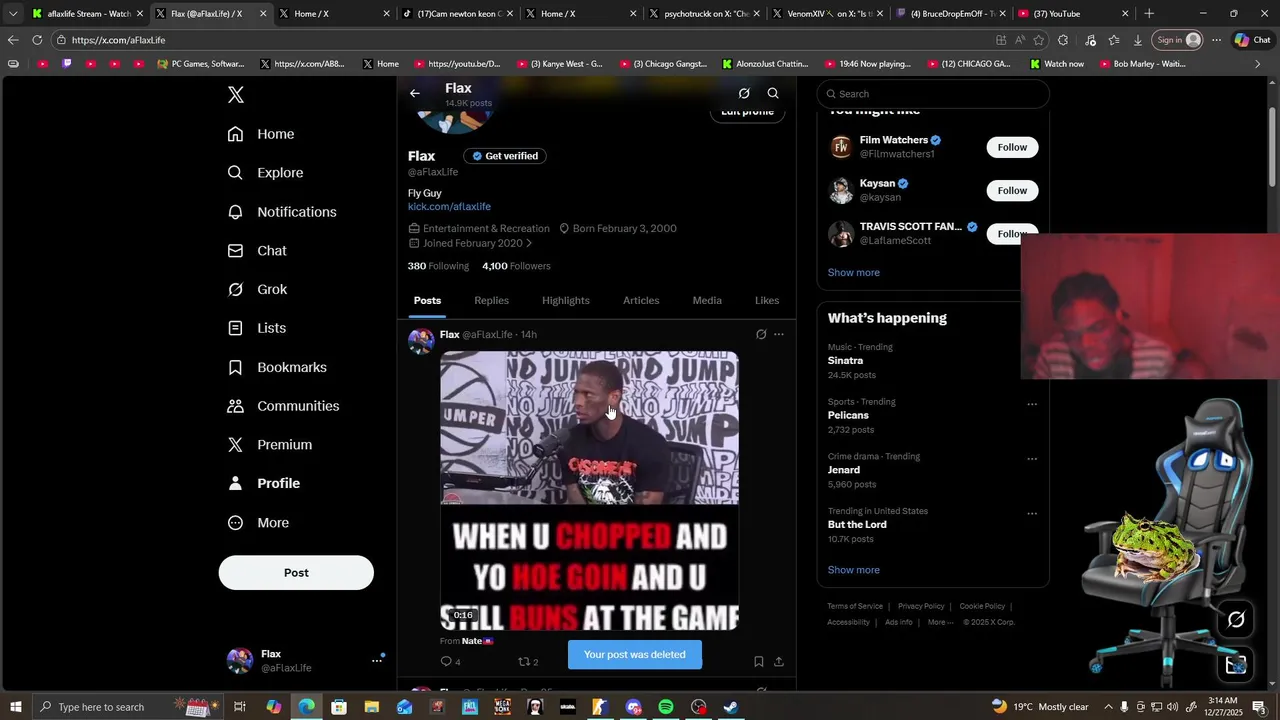The width and height of the screenshot is (1280, 720).
Task: Click the share icon under the post
Action: point(779,661)
